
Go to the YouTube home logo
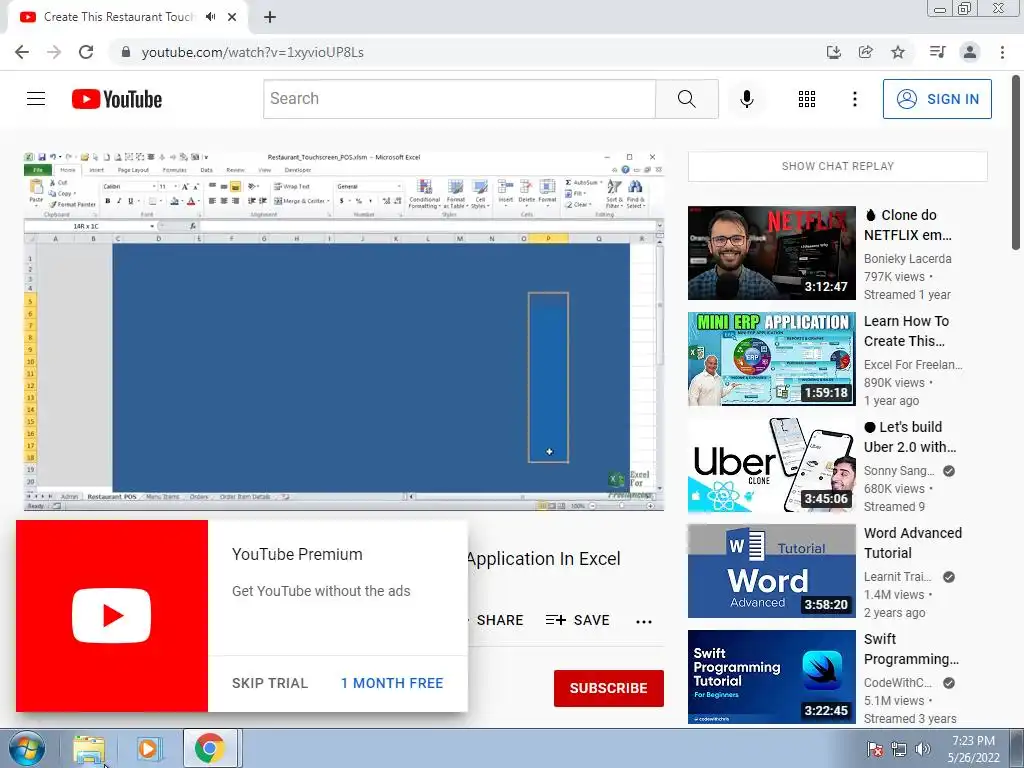click(x=117, y=99)
